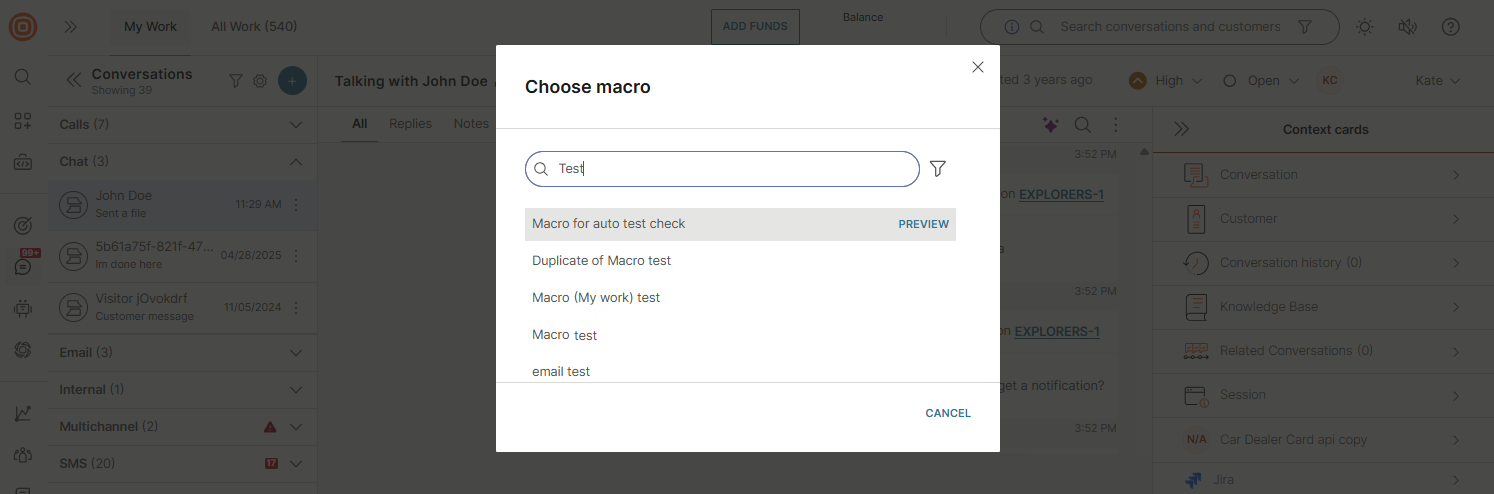Image resolution: width=1494 pixels, height=494 pixels.
Task: Open the Open status dropdown
Action: coord(1262,81)
